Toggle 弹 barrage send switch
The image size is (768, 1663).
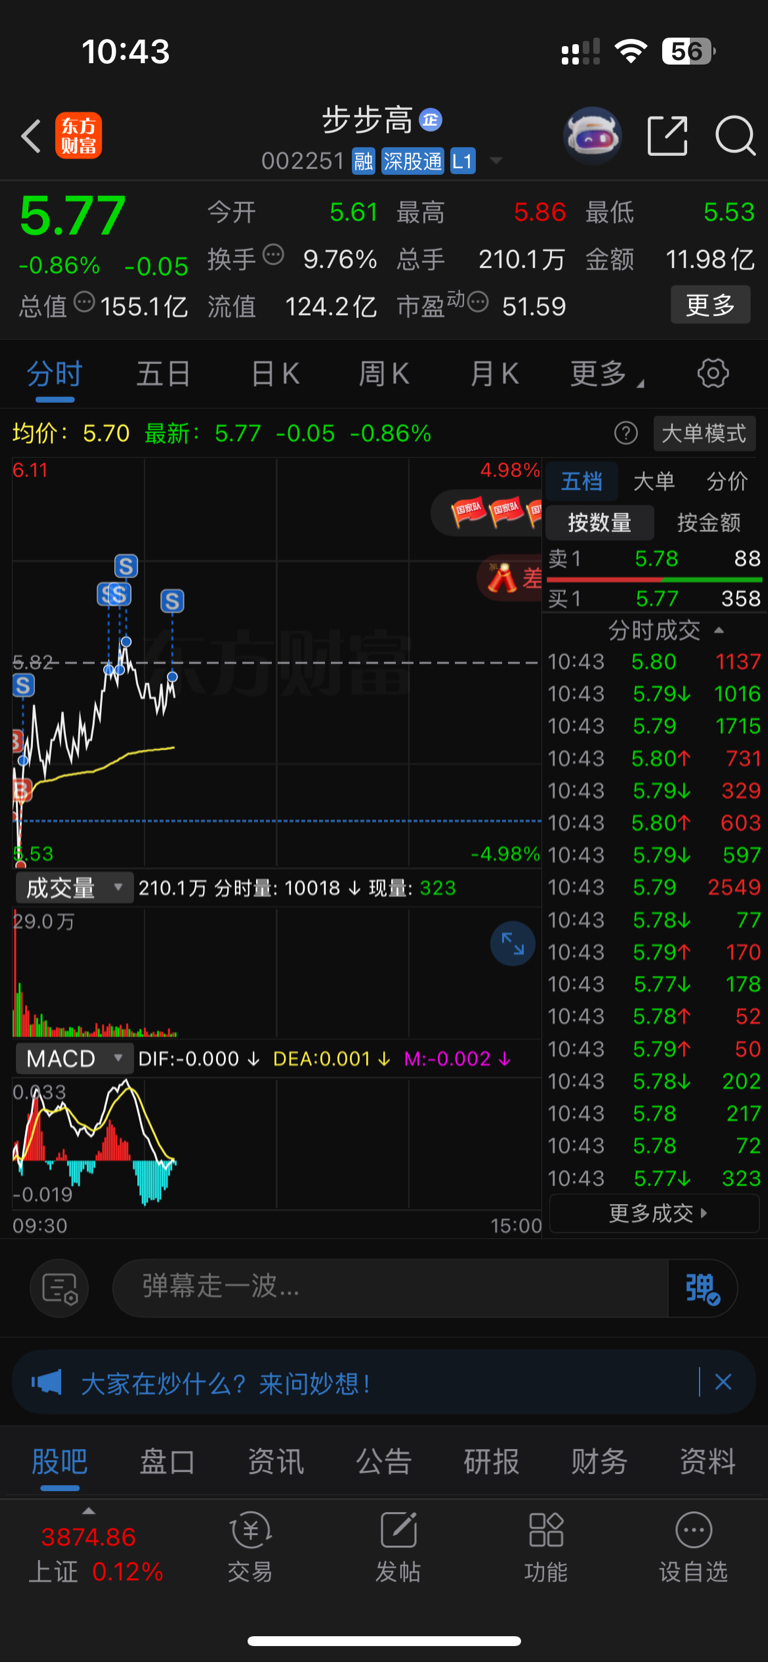coord(703,1288)
